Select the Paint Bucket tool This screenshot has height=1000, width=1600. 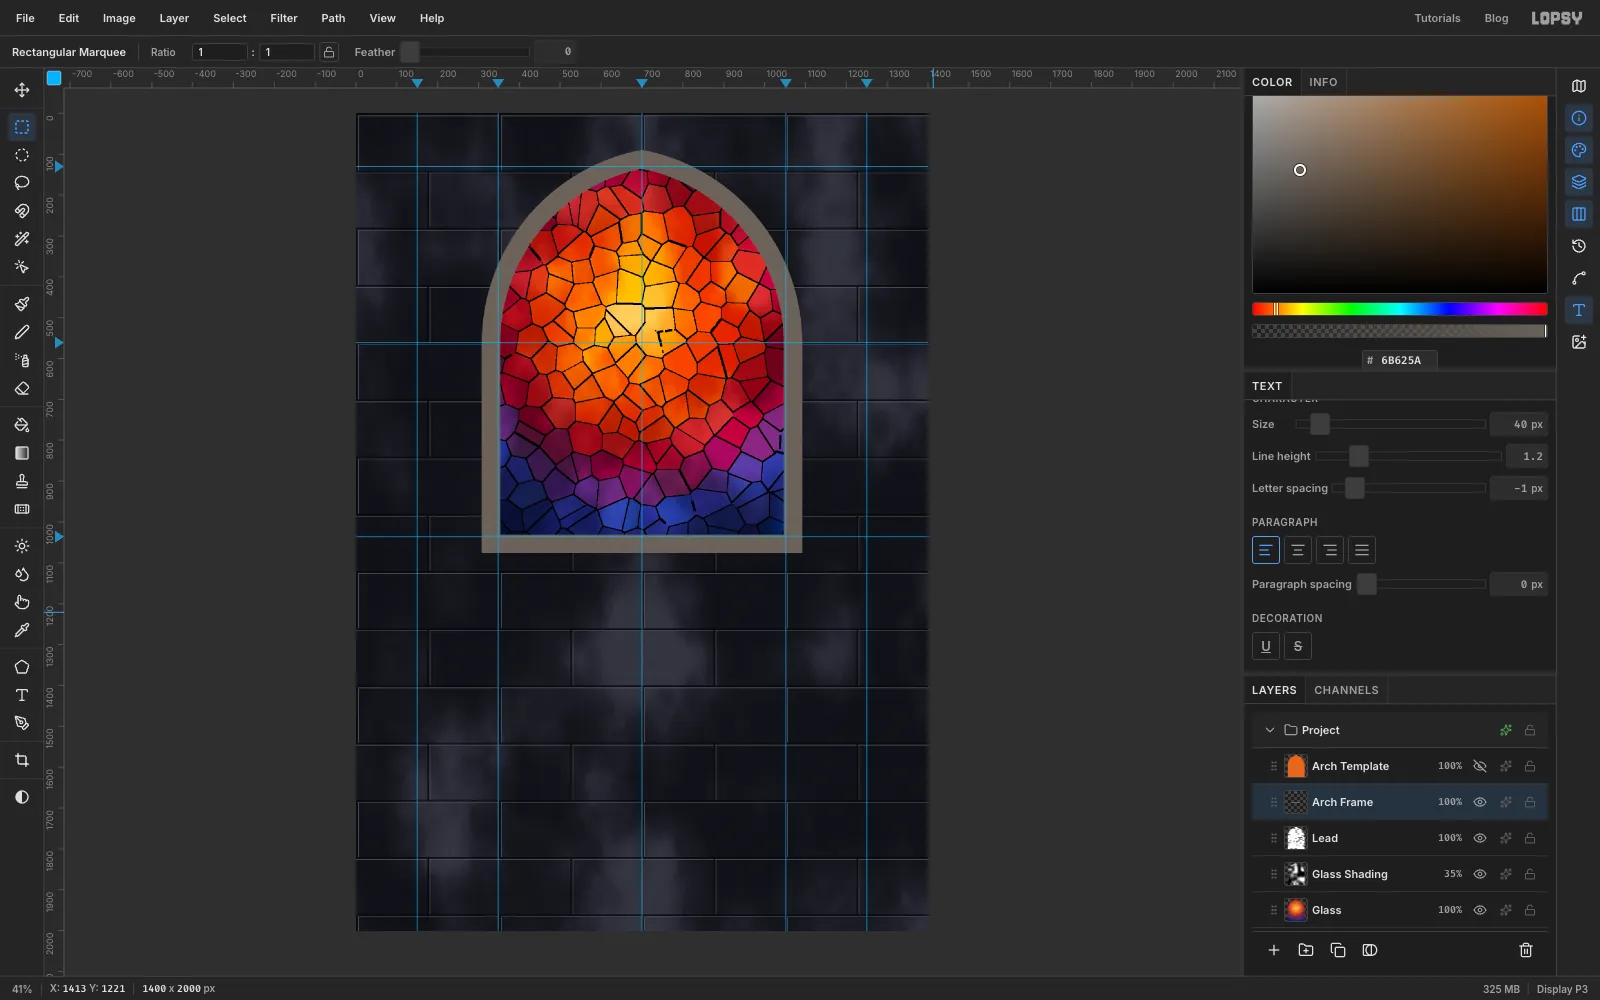click(x=22, y=425)
